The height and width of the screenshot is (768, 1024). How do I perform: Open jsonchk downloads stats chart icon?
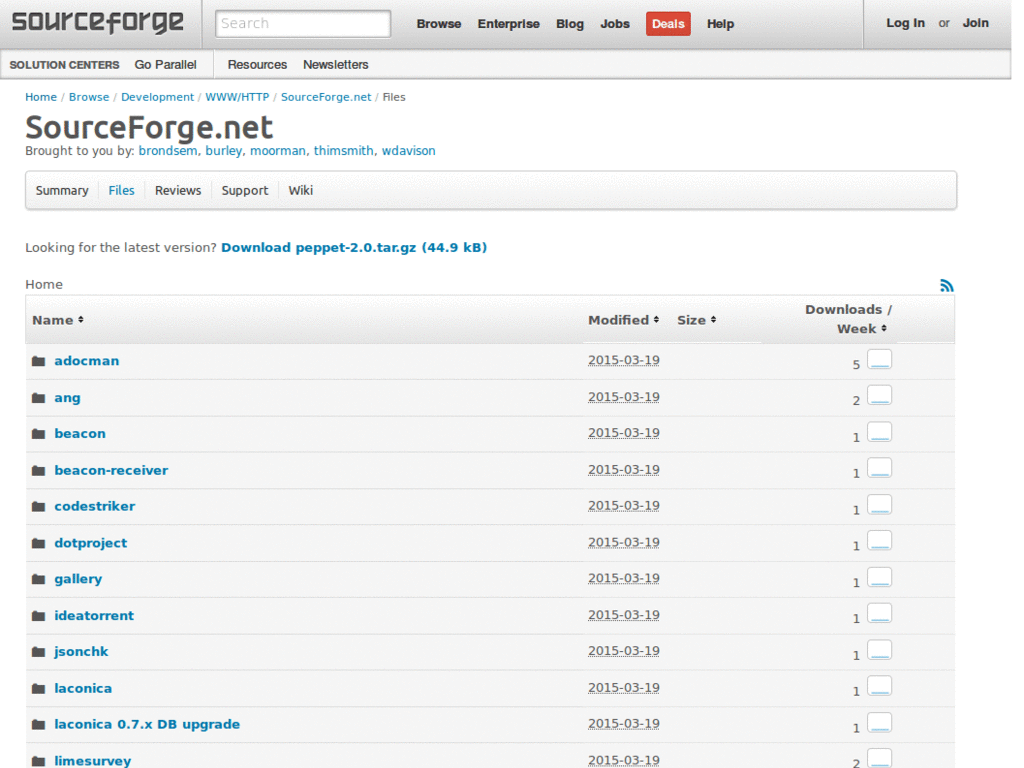tap(879, 650)
